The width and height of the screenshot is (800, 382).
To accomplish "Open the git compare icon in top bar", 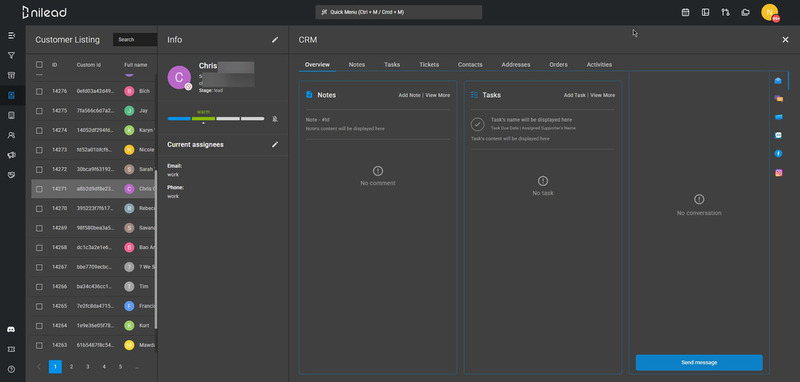I will point(725,12).
